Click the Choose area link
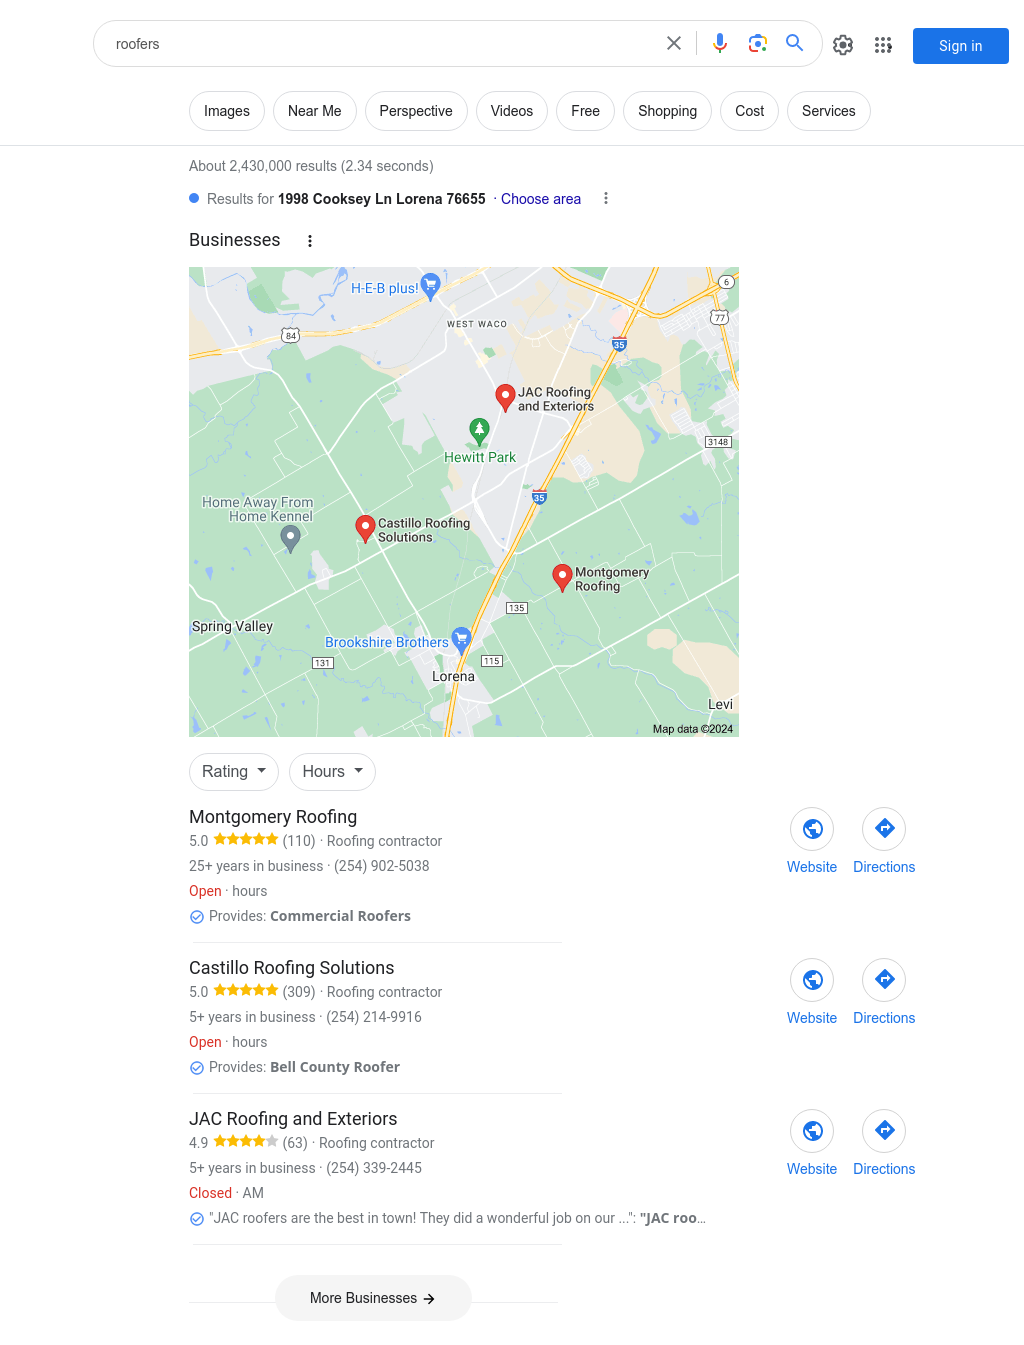The height and width of the screenshot is (1345, 1024). [541, 199]
